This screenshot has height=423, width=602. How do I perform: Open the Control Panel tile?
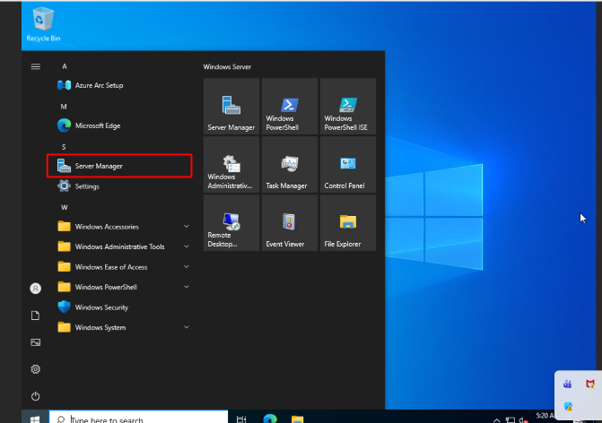348,165
